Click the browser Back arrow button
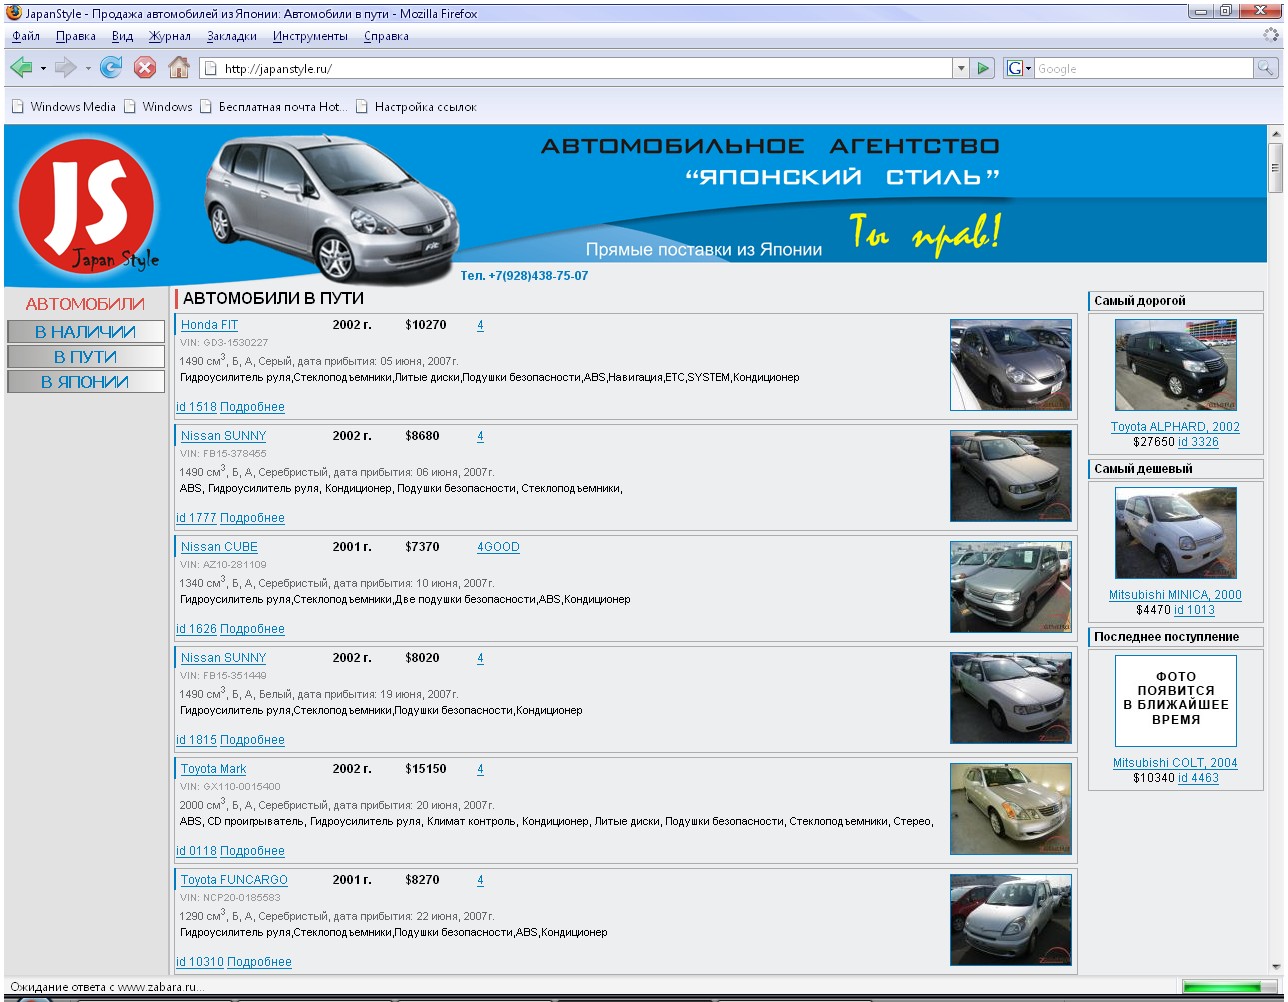The image size is (1288, 1002). click(x=21, y=68)
